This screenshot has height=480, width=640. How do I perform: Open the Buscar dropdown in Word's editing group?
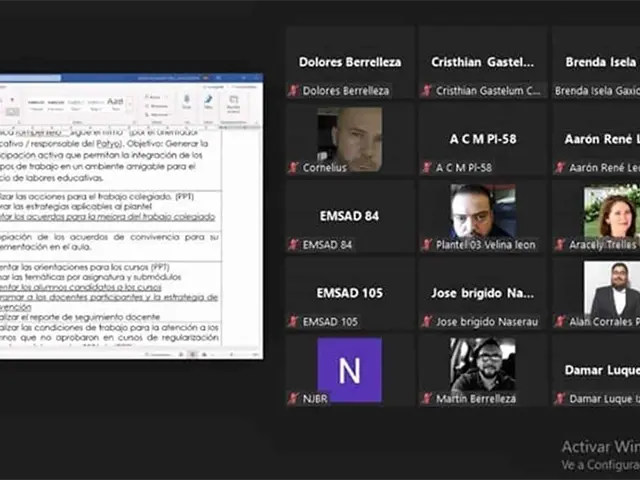pyautogui.click(x=156, y=97)
